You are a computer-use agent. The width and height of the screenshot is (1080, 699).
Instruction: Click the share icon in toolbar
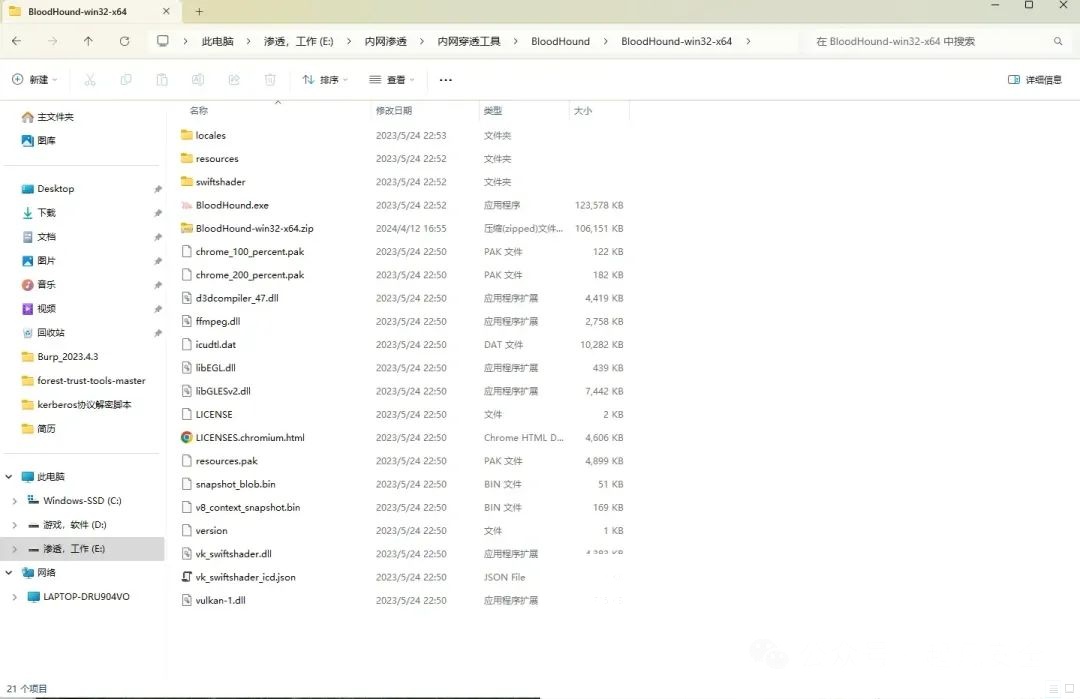(x=234, y=80)
